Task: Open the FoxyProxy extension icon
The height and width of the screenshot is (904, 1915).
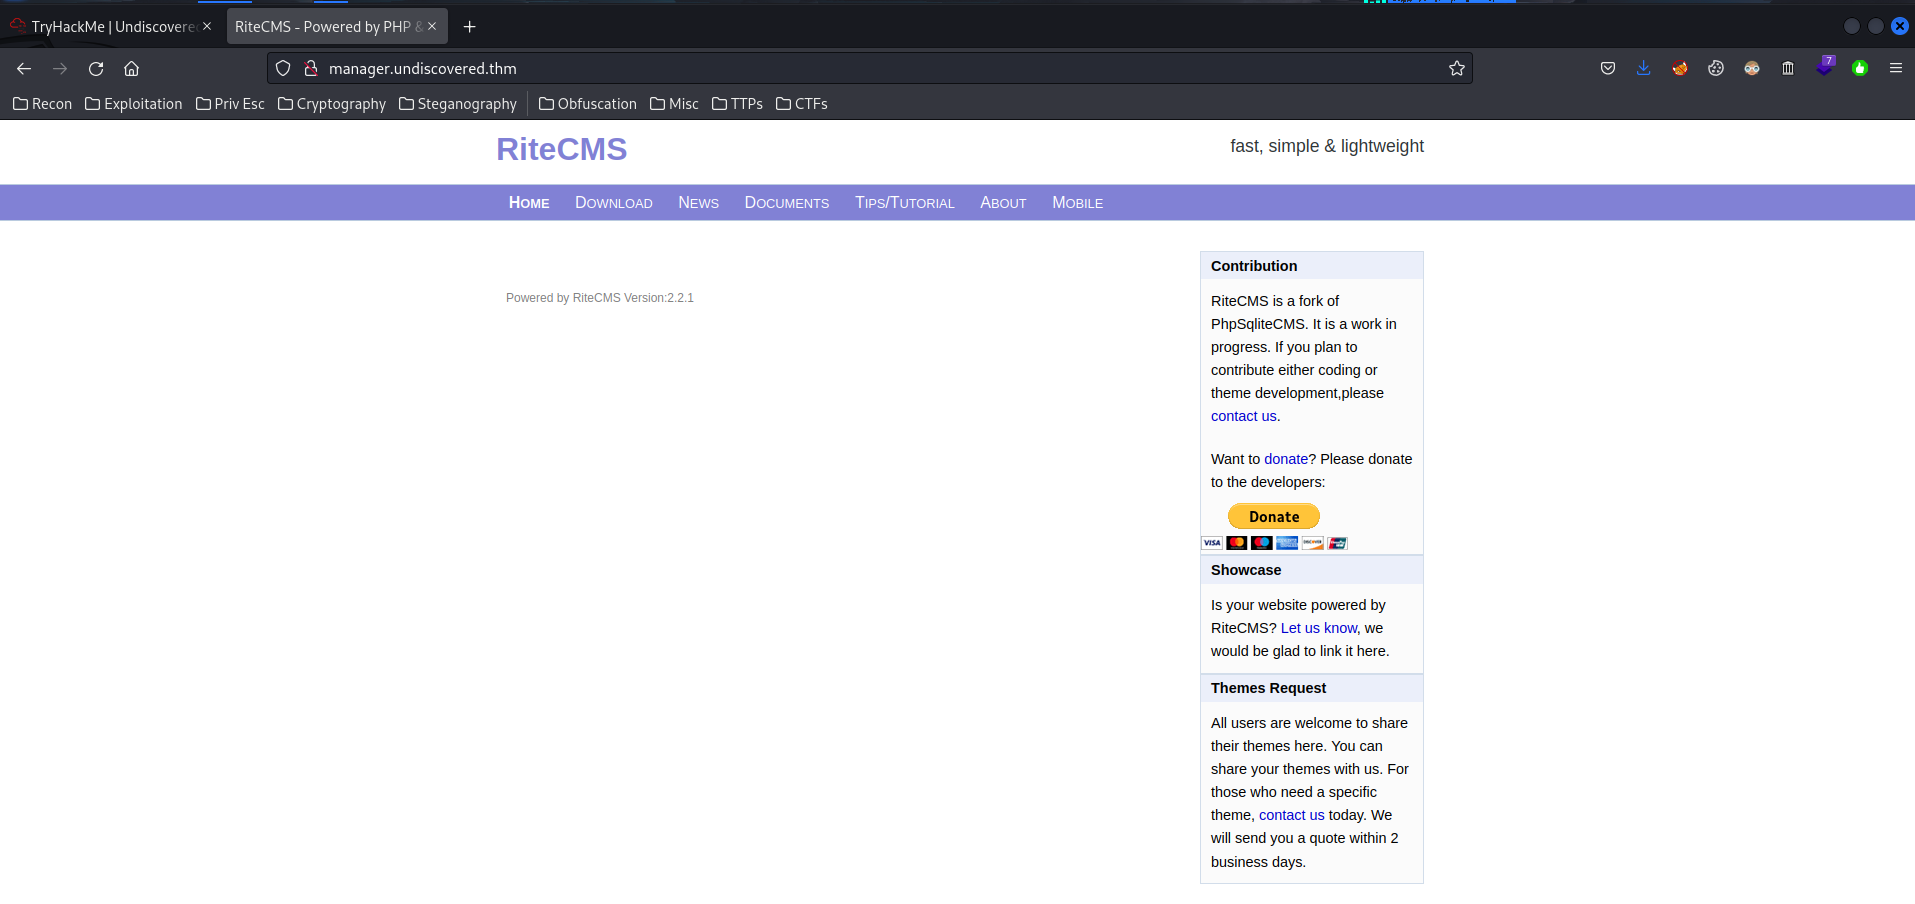Action: click(x=1680, y=68)
